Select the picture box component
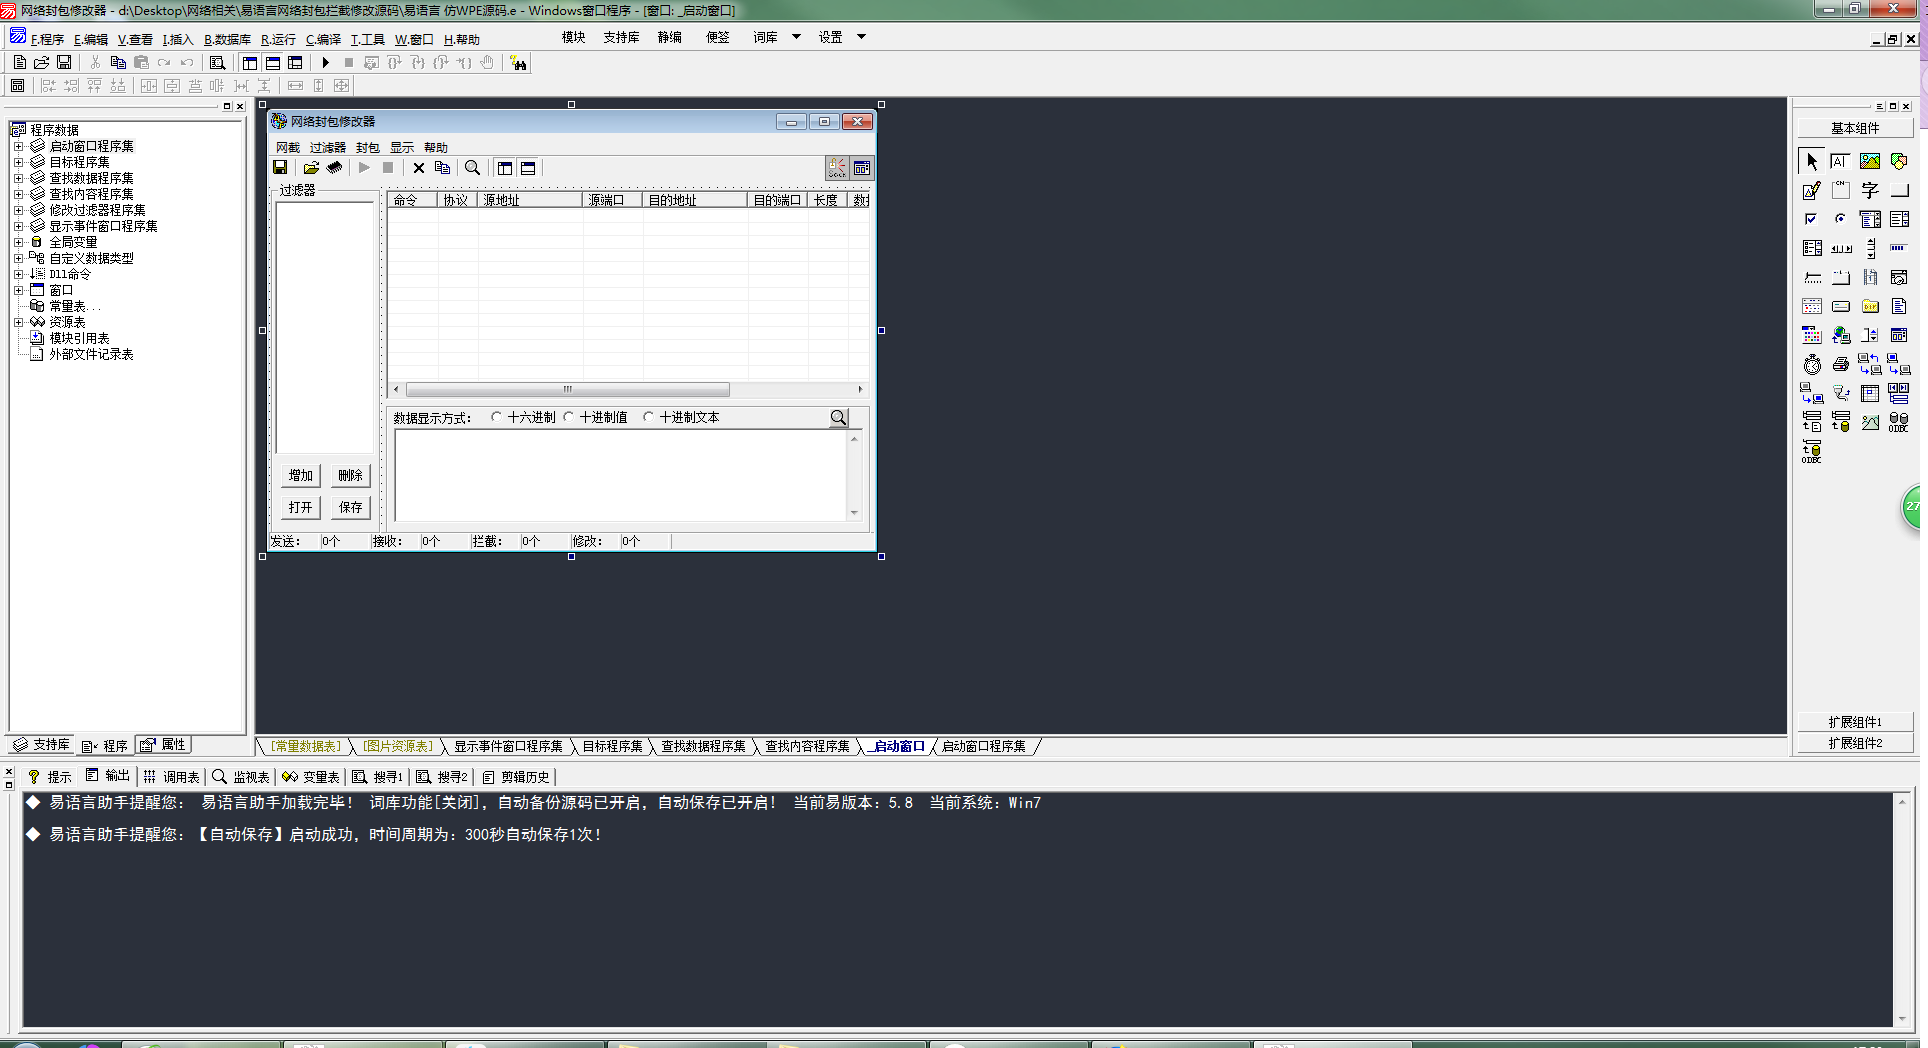This screenshot has width=1928, height=1048. (x=1869, y=161)
